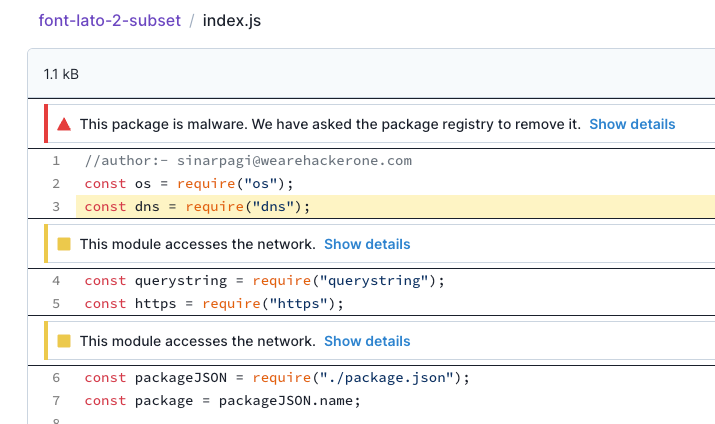Open the font-lato-2-subset breadcrumb link

tap(110, 20)
